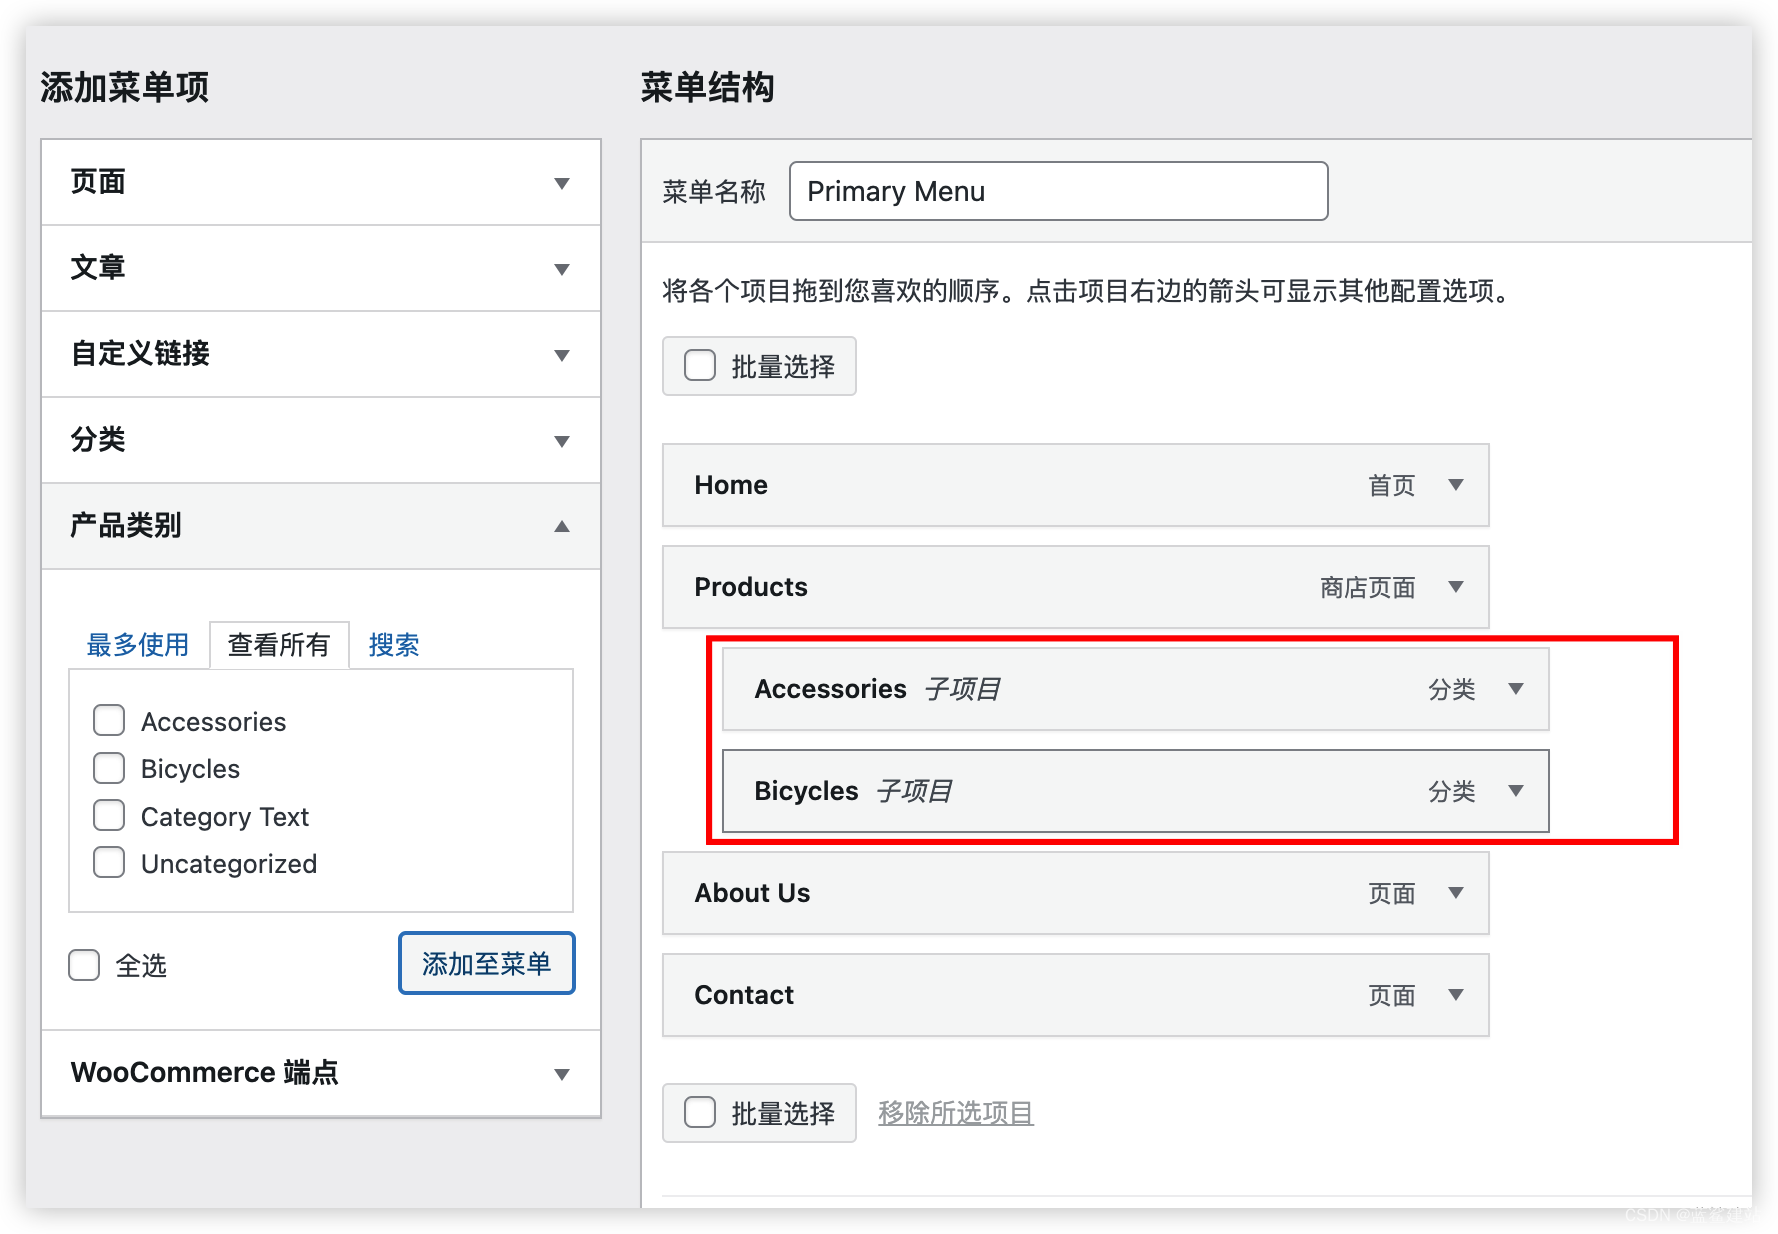The width and height of the screenshot is (1778, 1234).
Task: Switch to the 最多使用 tab
Action: click(137, 645)
